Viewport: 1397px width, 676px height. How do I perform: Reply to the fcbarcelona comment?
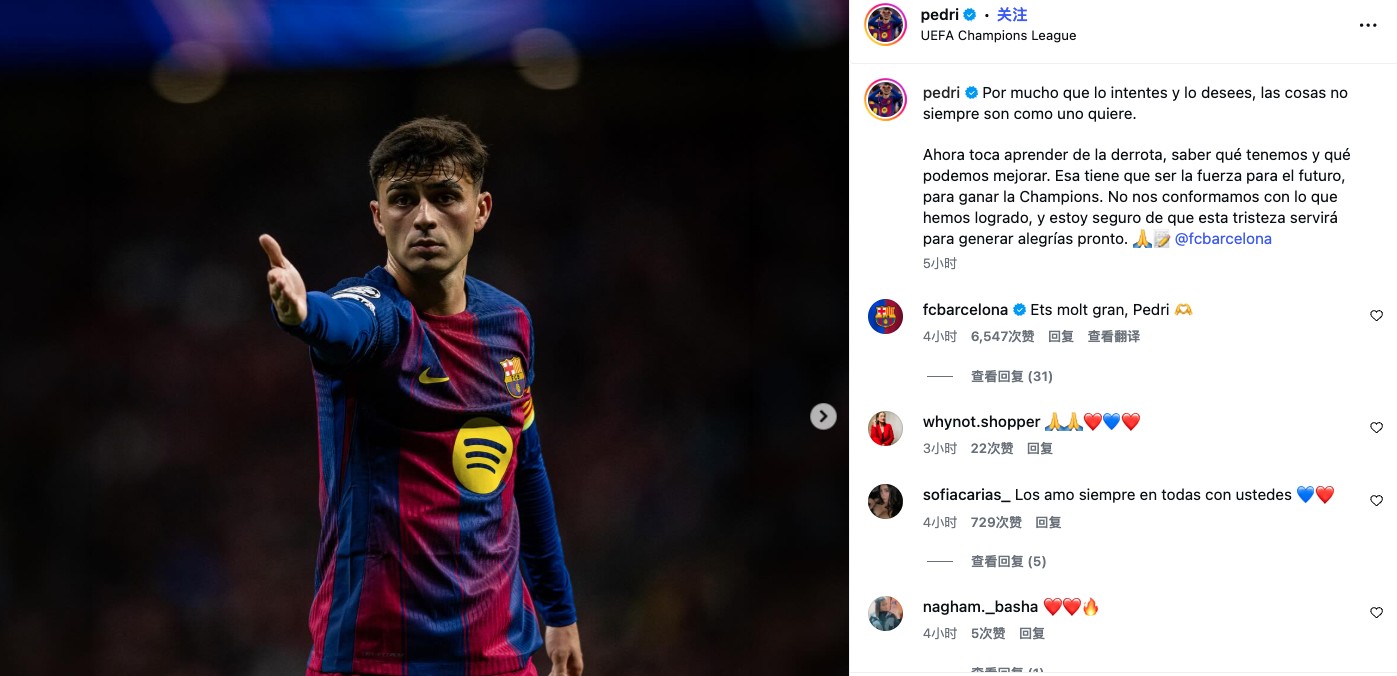tap(1061, 337)
